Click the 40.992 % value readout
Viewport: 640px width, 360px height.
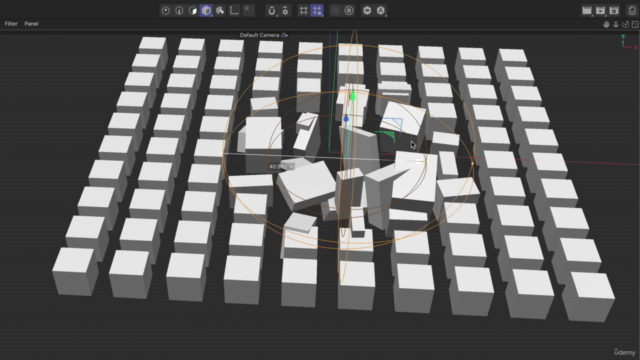282,167
